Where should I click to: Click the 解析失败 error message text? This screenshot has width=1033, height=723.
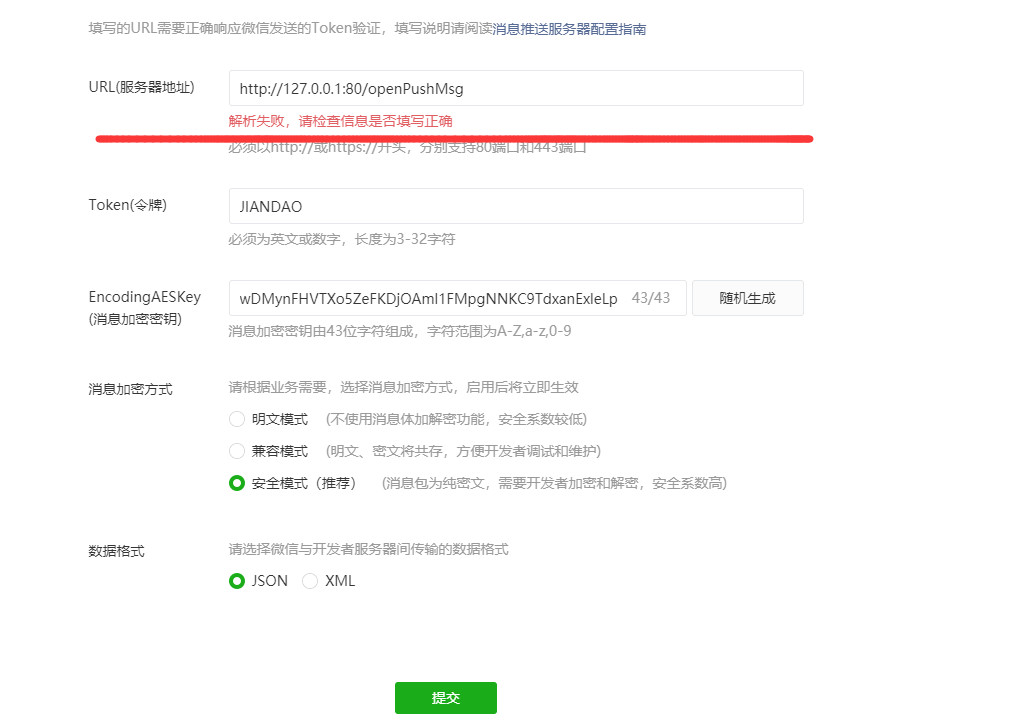click(341, 121)
